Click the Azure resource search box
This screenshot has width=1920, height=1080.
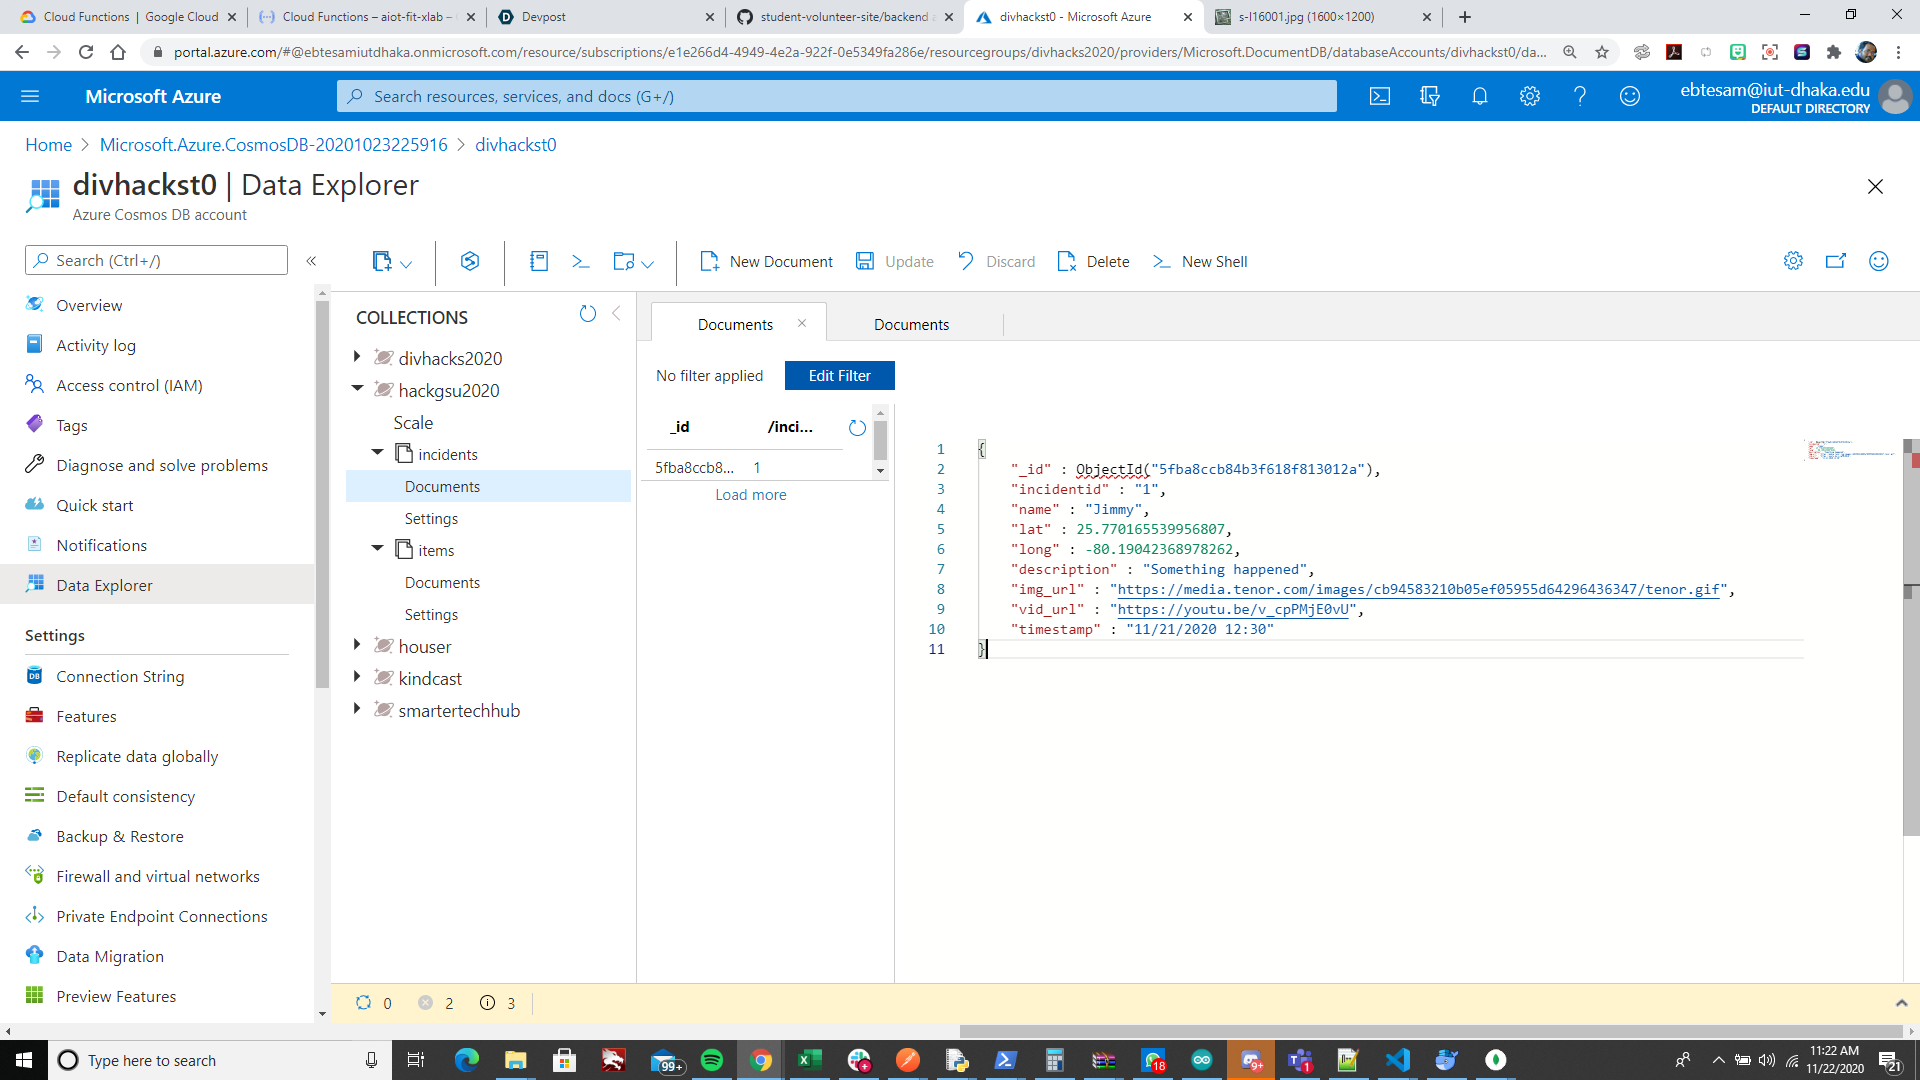(836, 96)
